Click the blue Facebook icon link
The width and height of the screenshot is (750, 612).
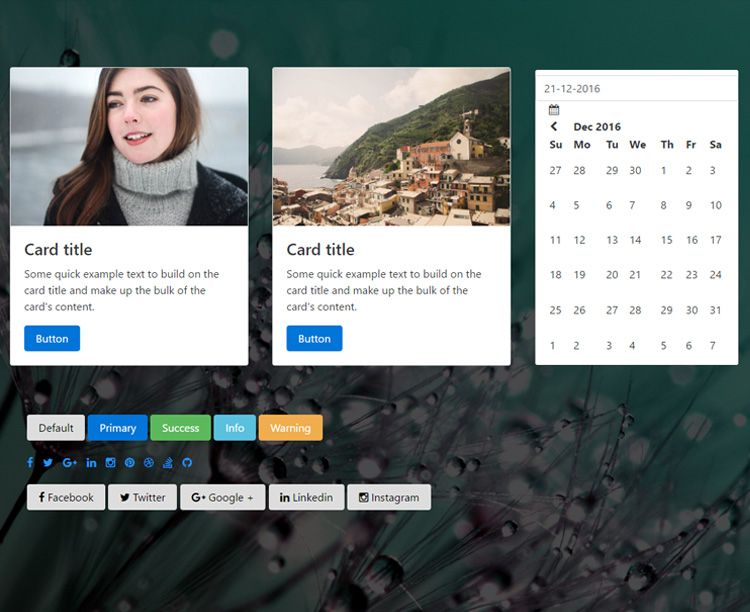(x=30, y=462)
